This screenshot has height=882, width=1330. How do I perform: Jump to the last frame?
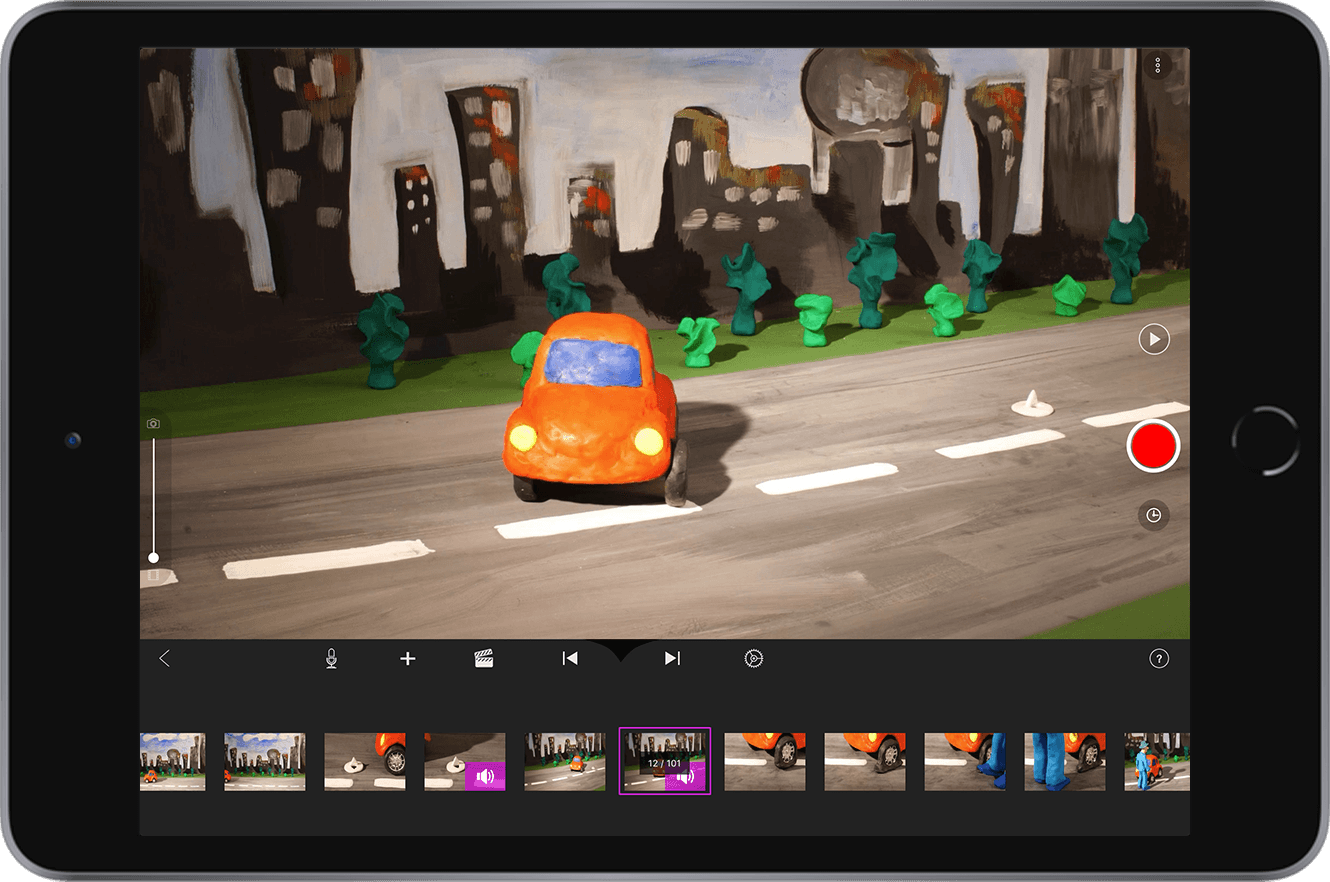(672, 658)
